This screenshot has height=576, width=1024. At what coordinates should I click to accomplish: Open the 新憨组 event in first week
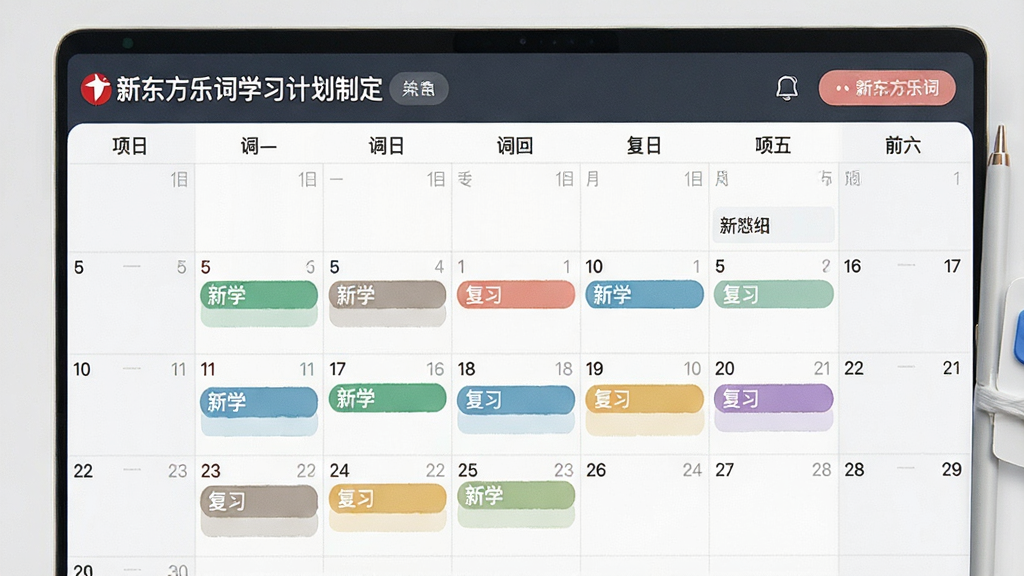coord(773,225)
